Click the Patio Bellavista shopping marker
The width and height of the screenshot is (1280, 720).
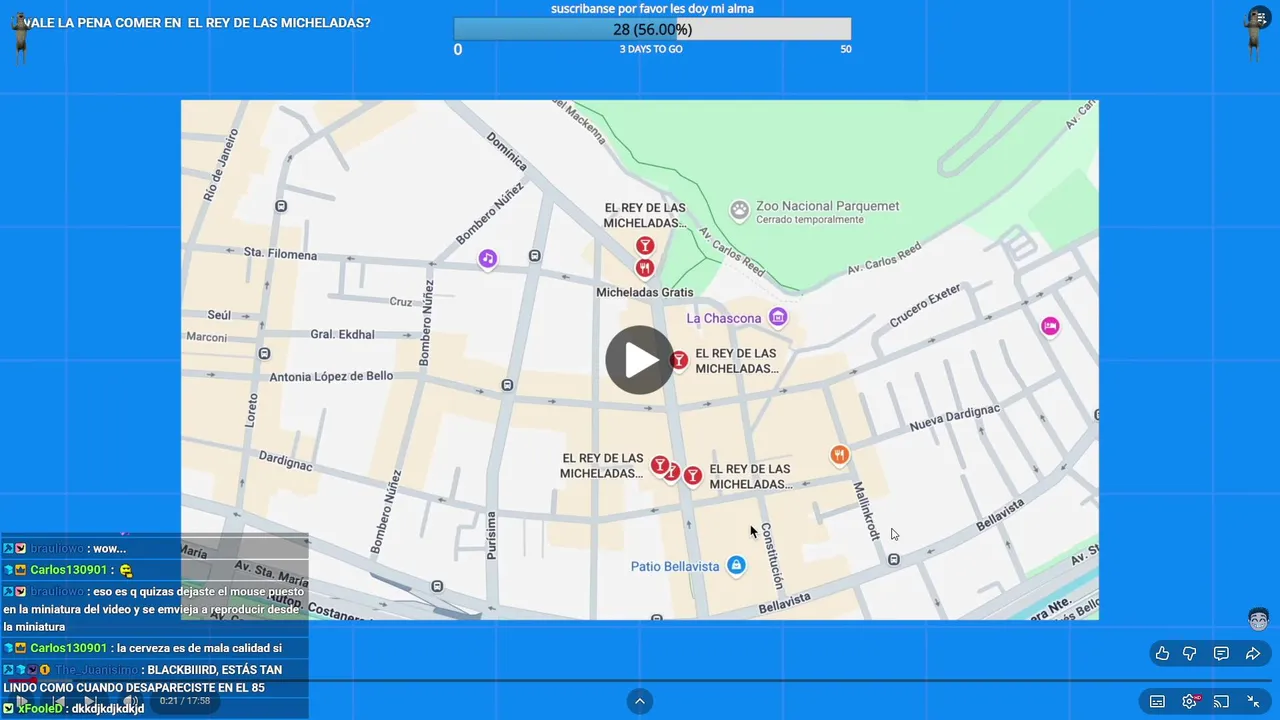736,566
